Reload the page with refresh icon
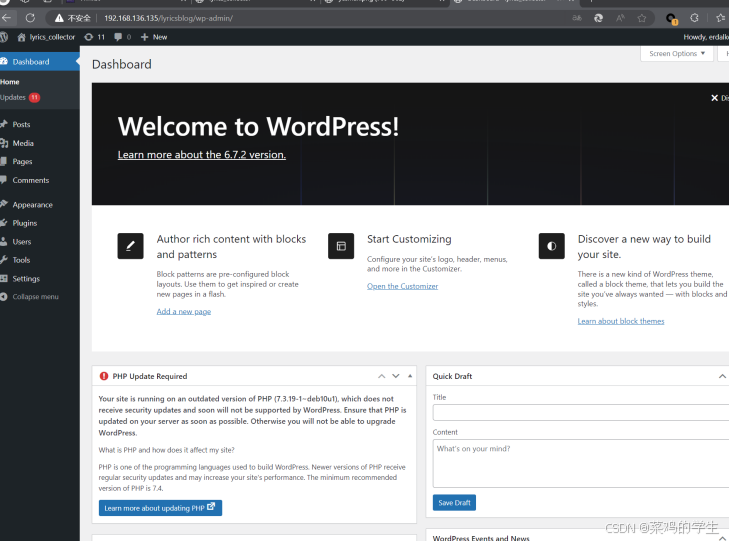 (x=30, y=18)
